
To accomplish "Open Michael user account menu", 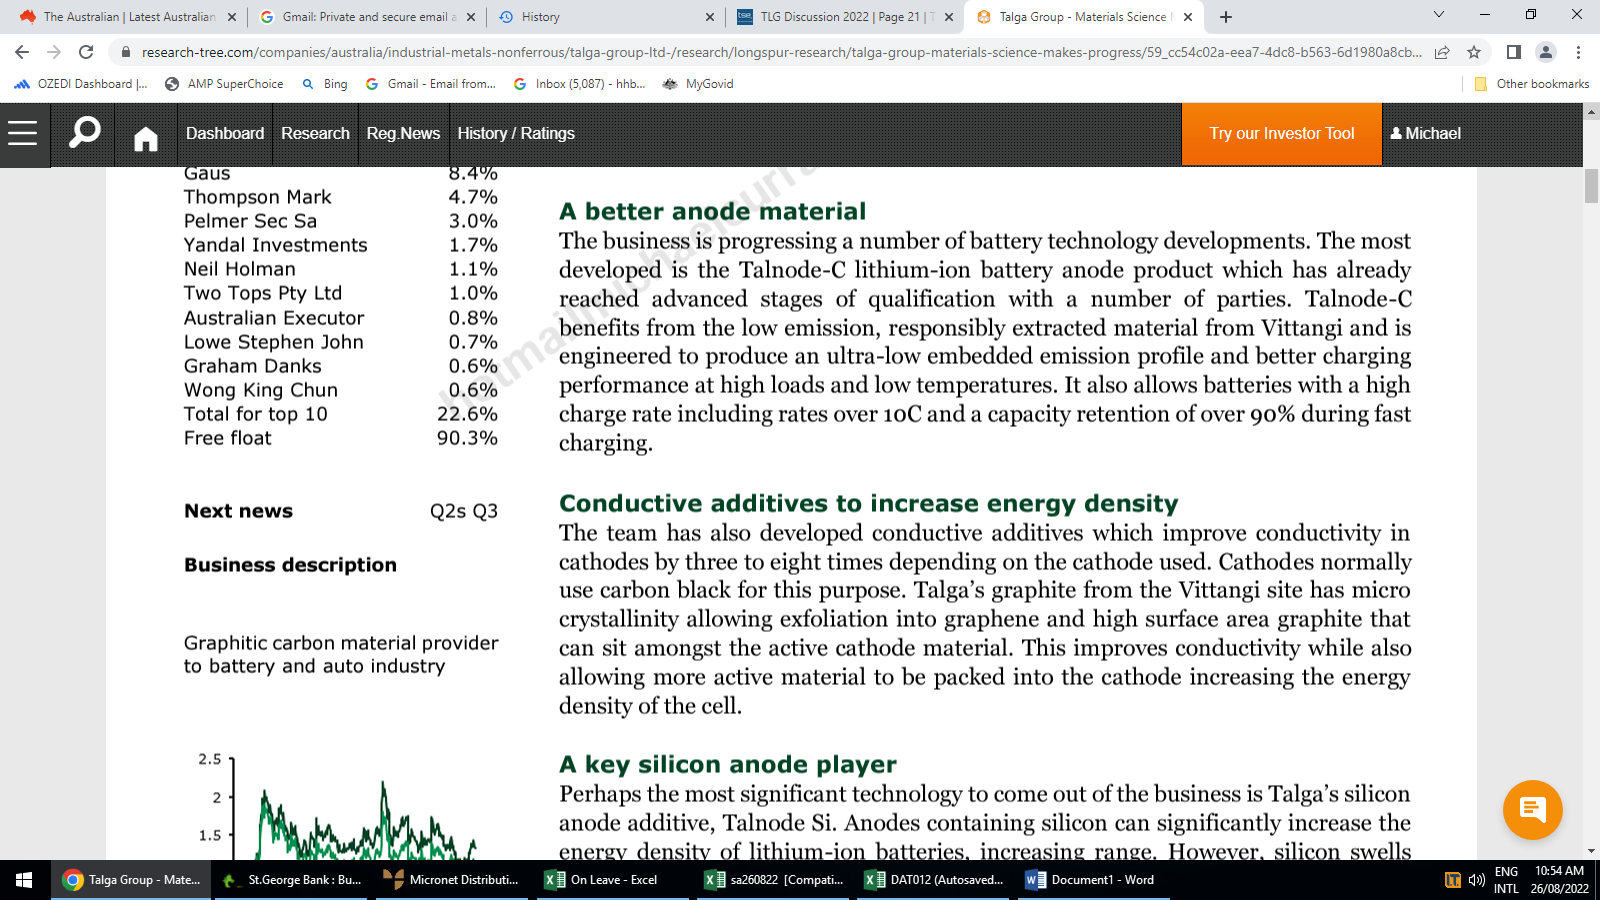I will click(1425, 133).
